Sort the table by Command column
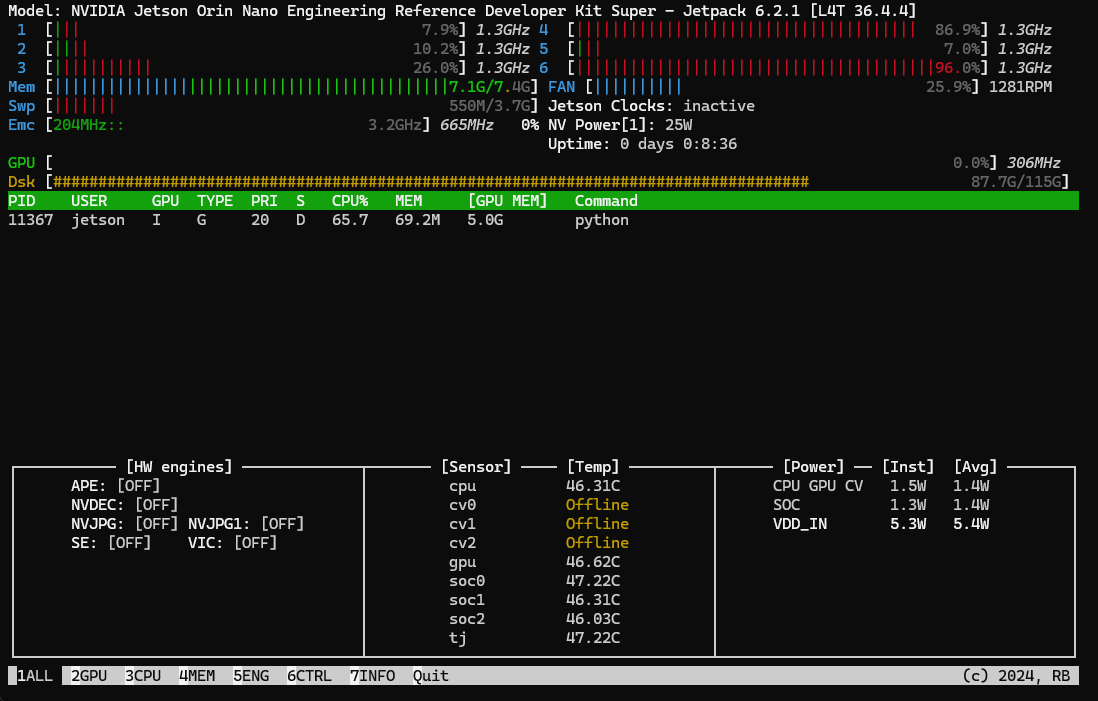Image resolution: width=1098 pixels, height=701 pixels. [x=605, y=201]
